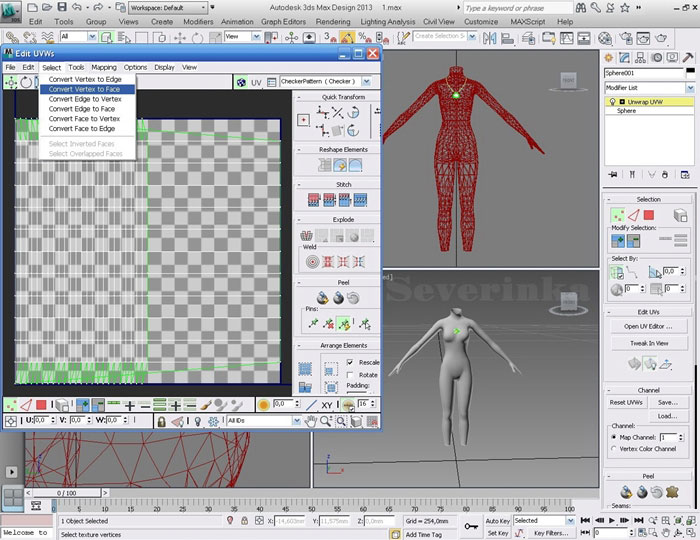Image resolution: width=700 pixels, height=540 pixels.
Task: Click the time slider 0/100 handle
Action: [x=67, y=493]
